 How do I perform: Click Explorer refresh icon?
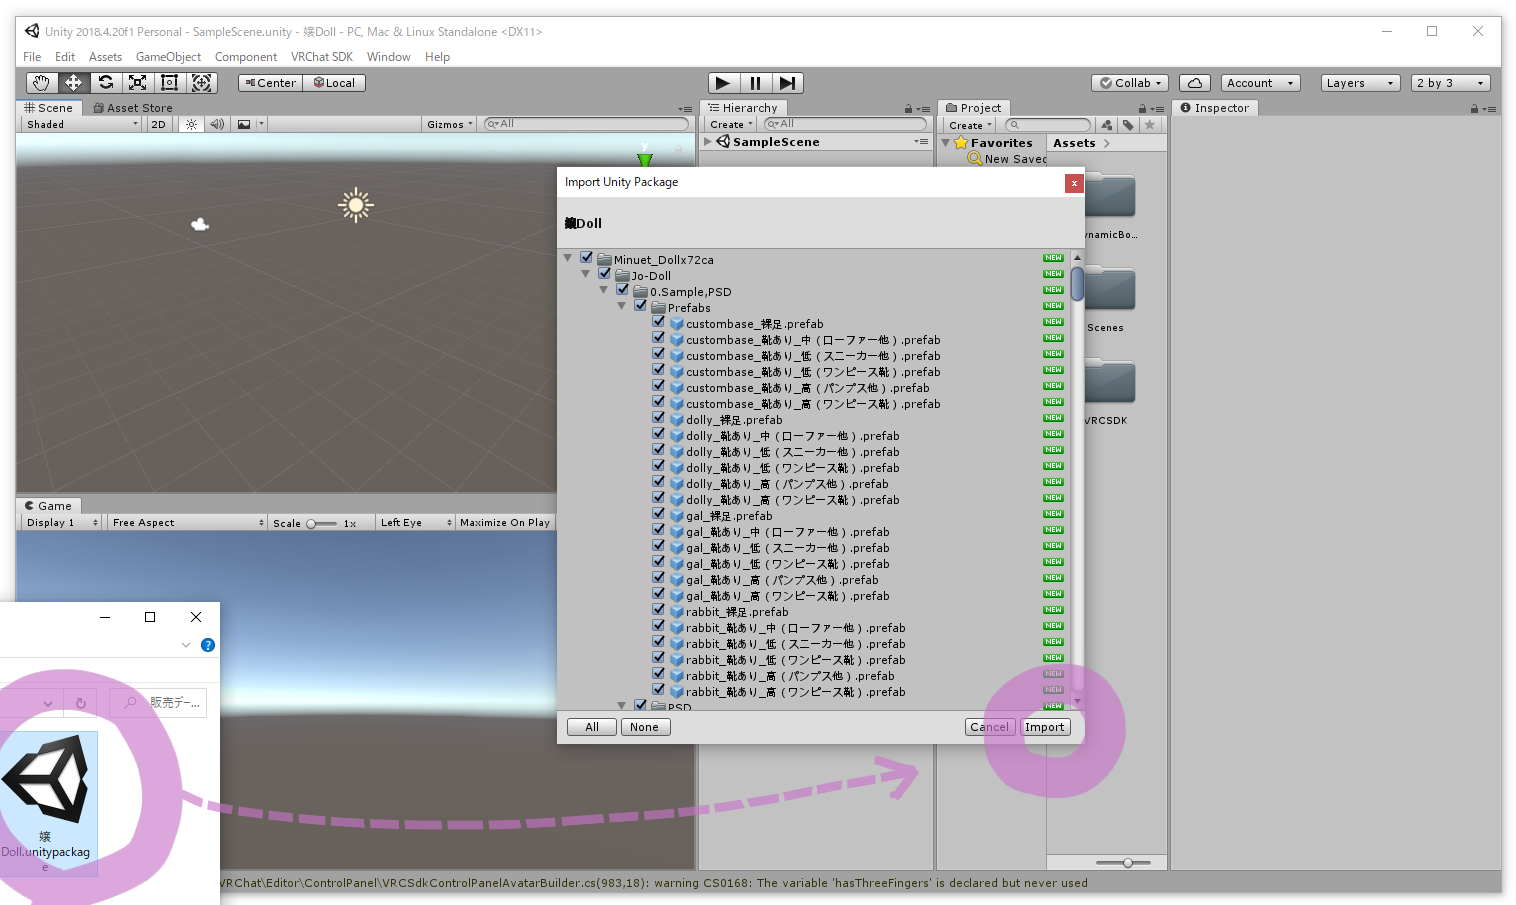[81, 703]
